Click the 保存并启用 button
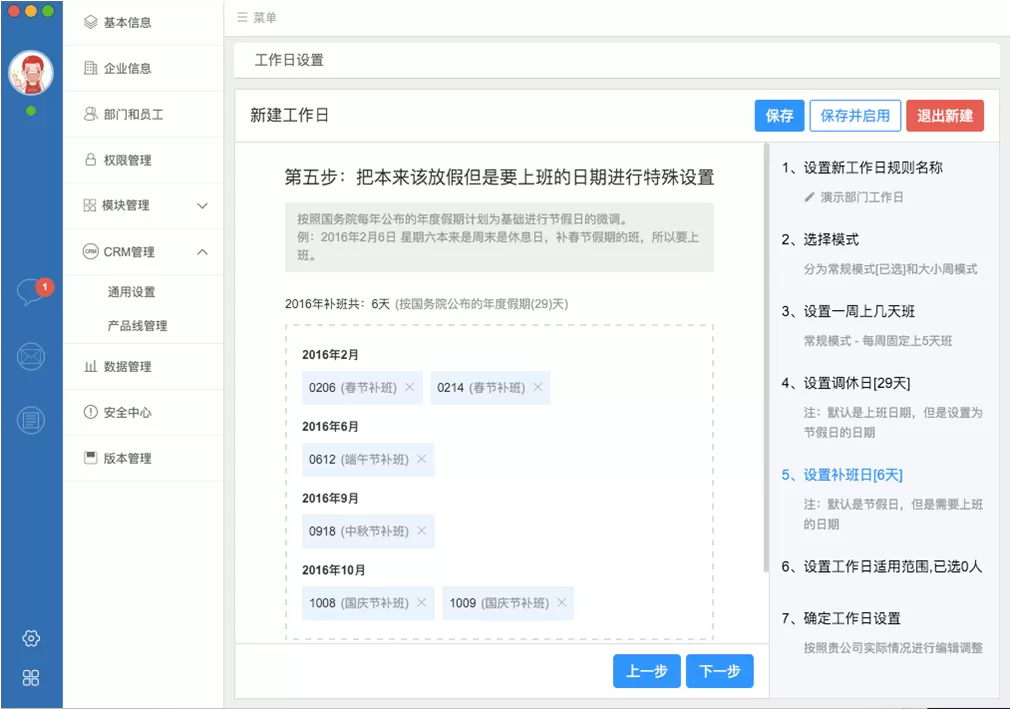Image resolution: width=1011 pixels, height=710 pixels. click(x=855, y=115)
